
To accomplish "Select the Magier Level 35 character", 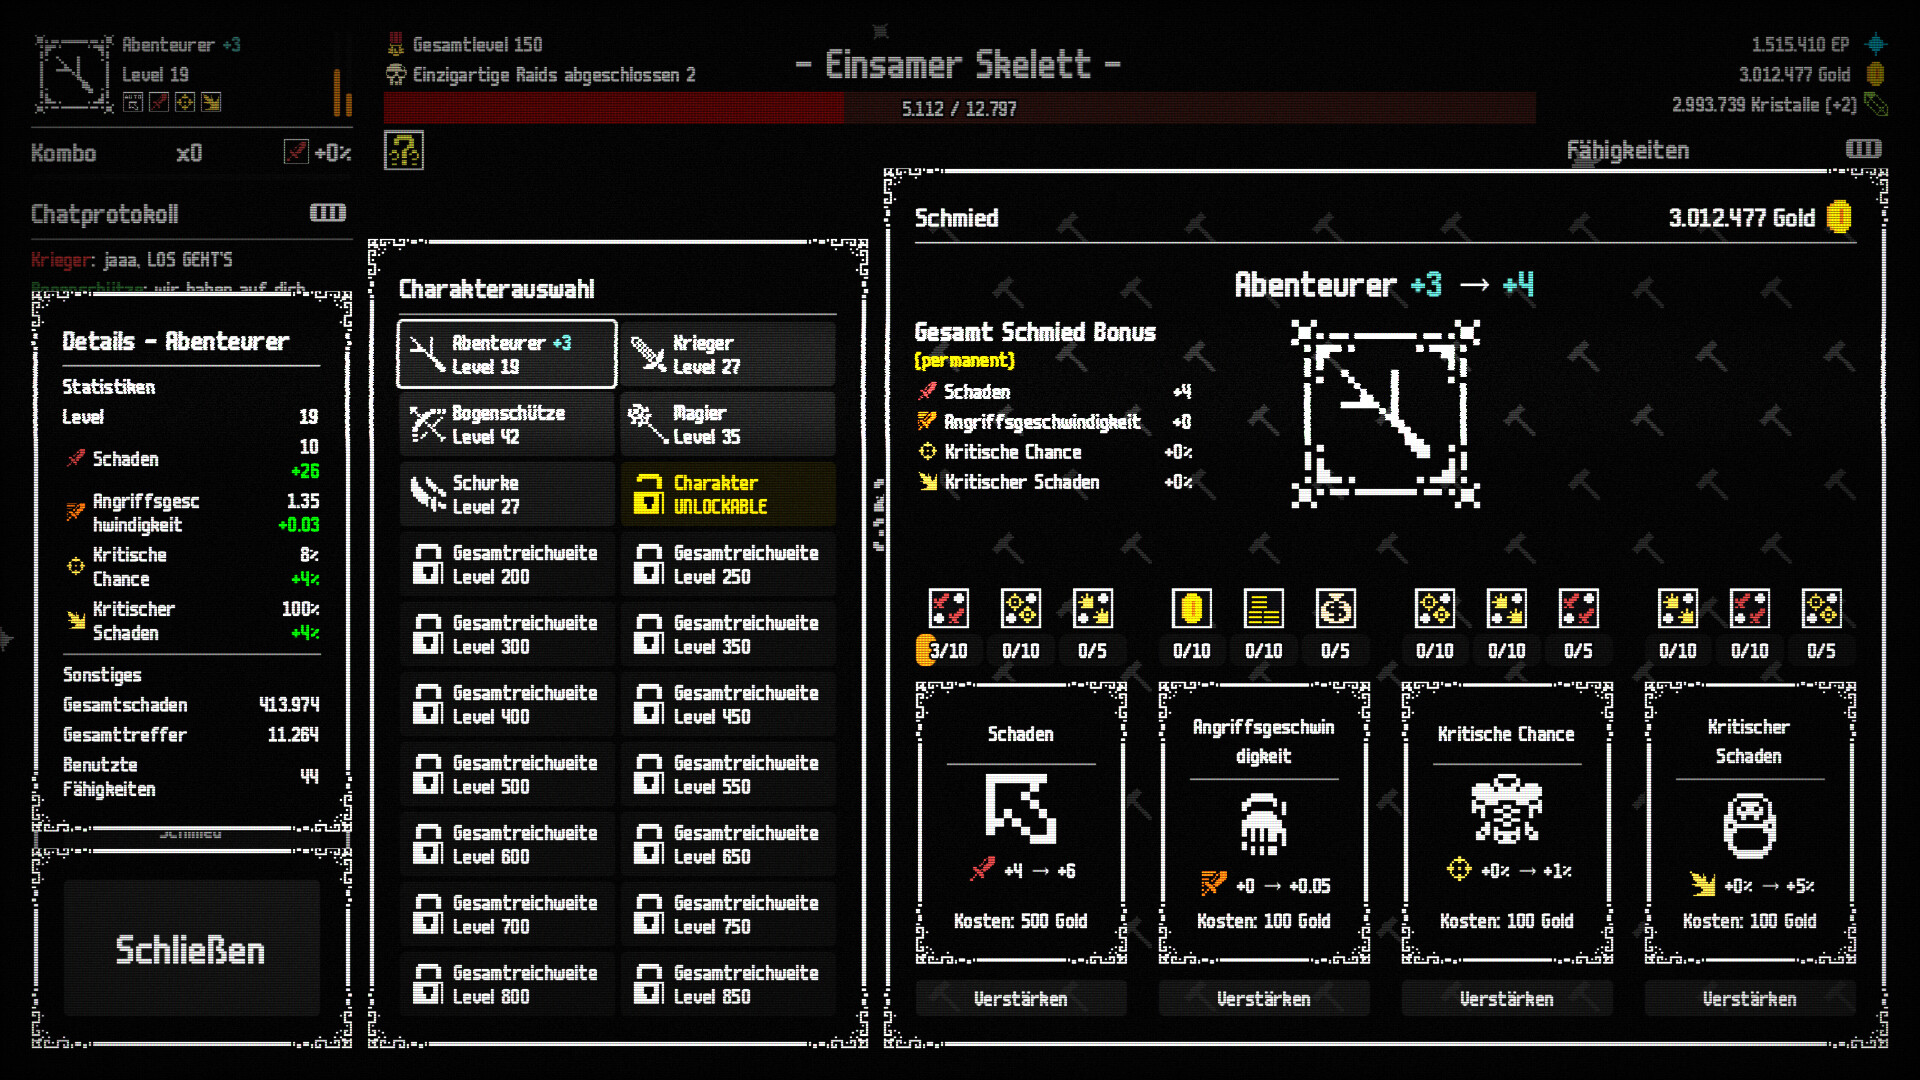I will pyautogui.click(x=728, y=424).
